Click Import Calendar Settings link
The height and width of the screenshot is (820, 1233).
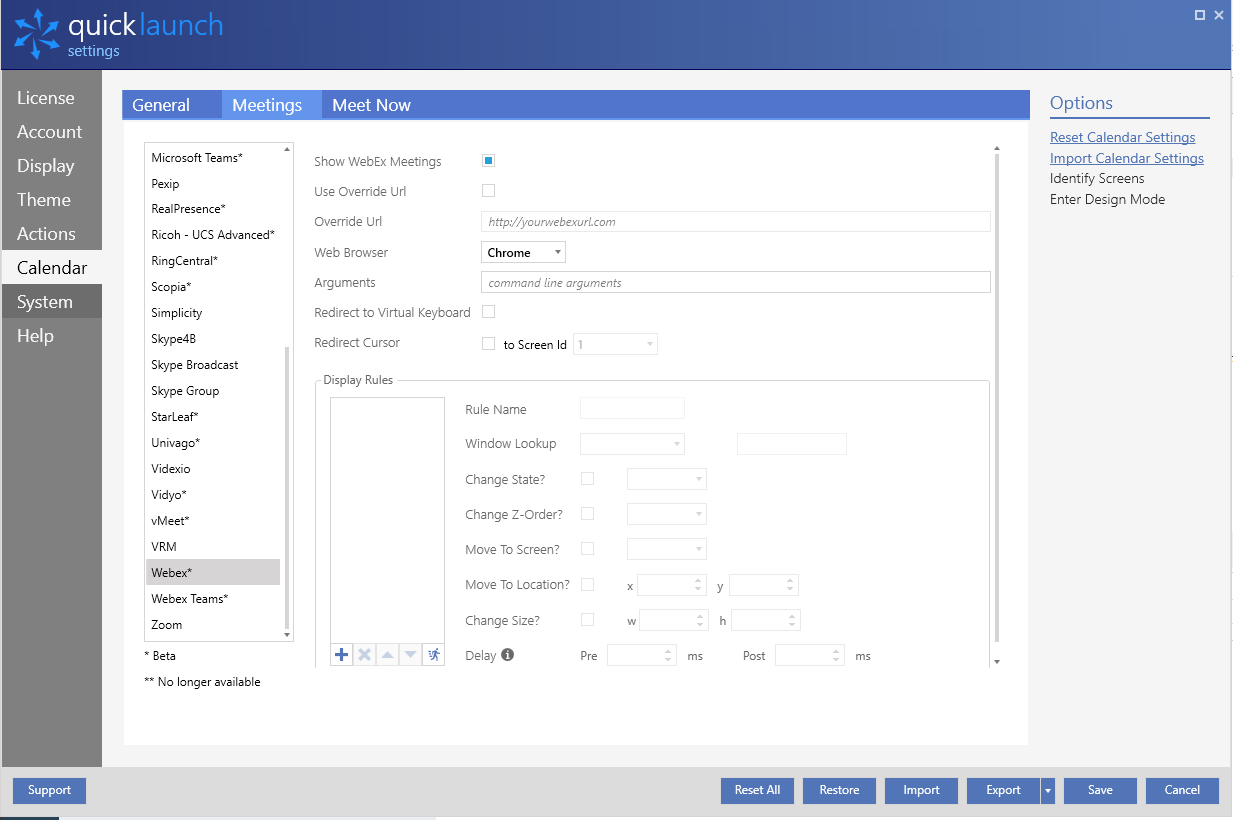point(1127,158)
